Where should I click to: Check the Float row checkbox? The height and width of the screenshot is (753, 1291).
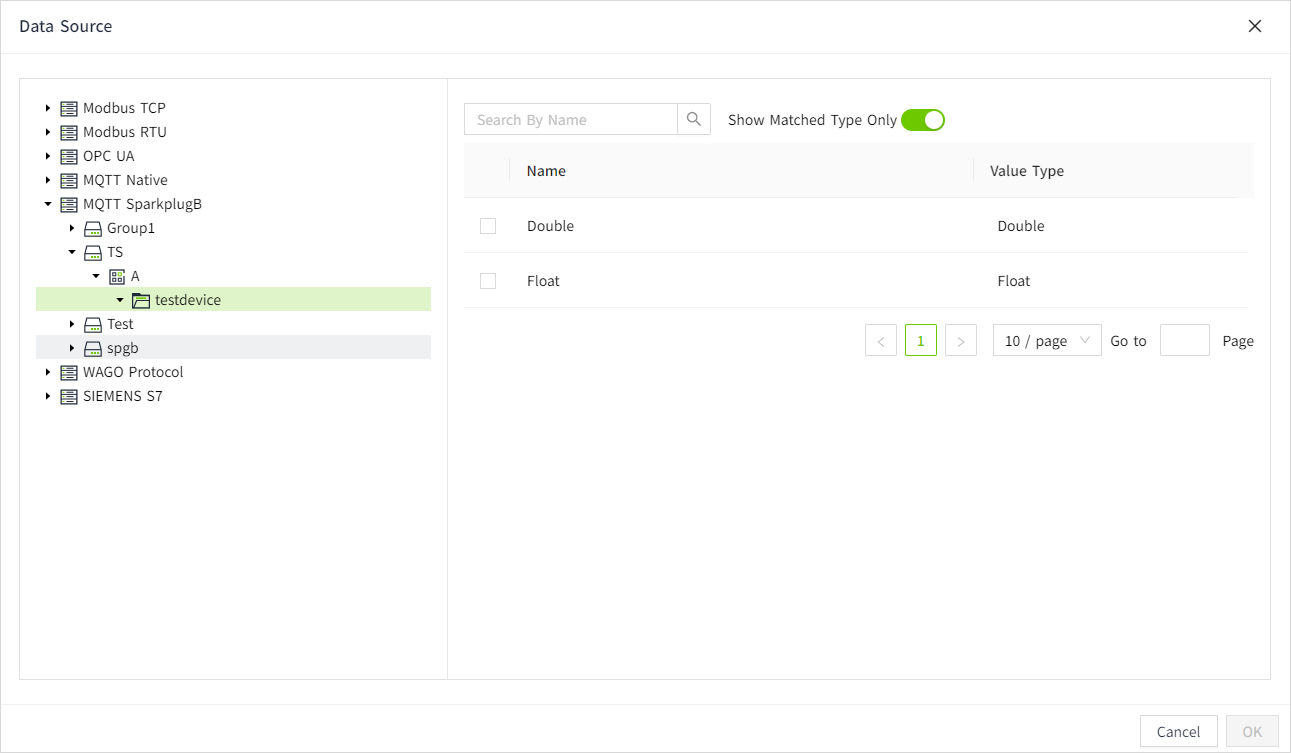488,281
